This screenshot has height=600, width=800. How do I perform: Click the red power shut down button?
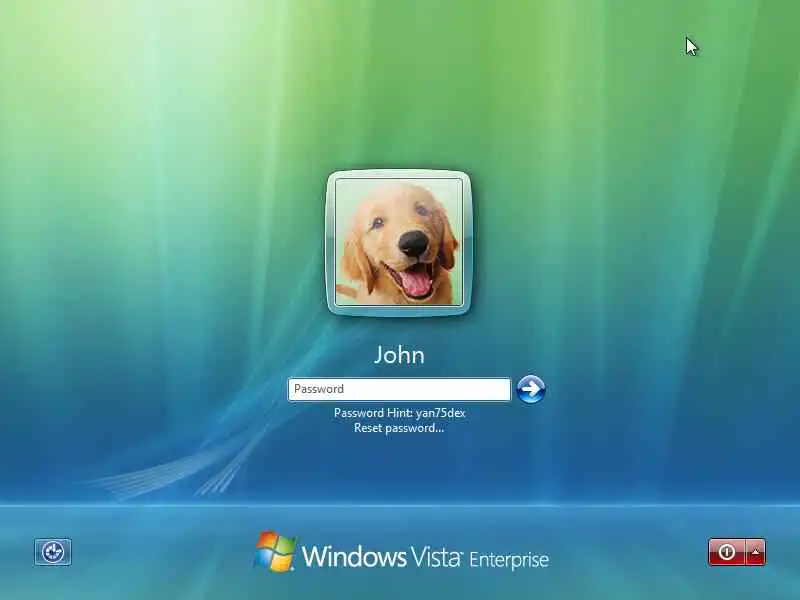pos(727,552)
